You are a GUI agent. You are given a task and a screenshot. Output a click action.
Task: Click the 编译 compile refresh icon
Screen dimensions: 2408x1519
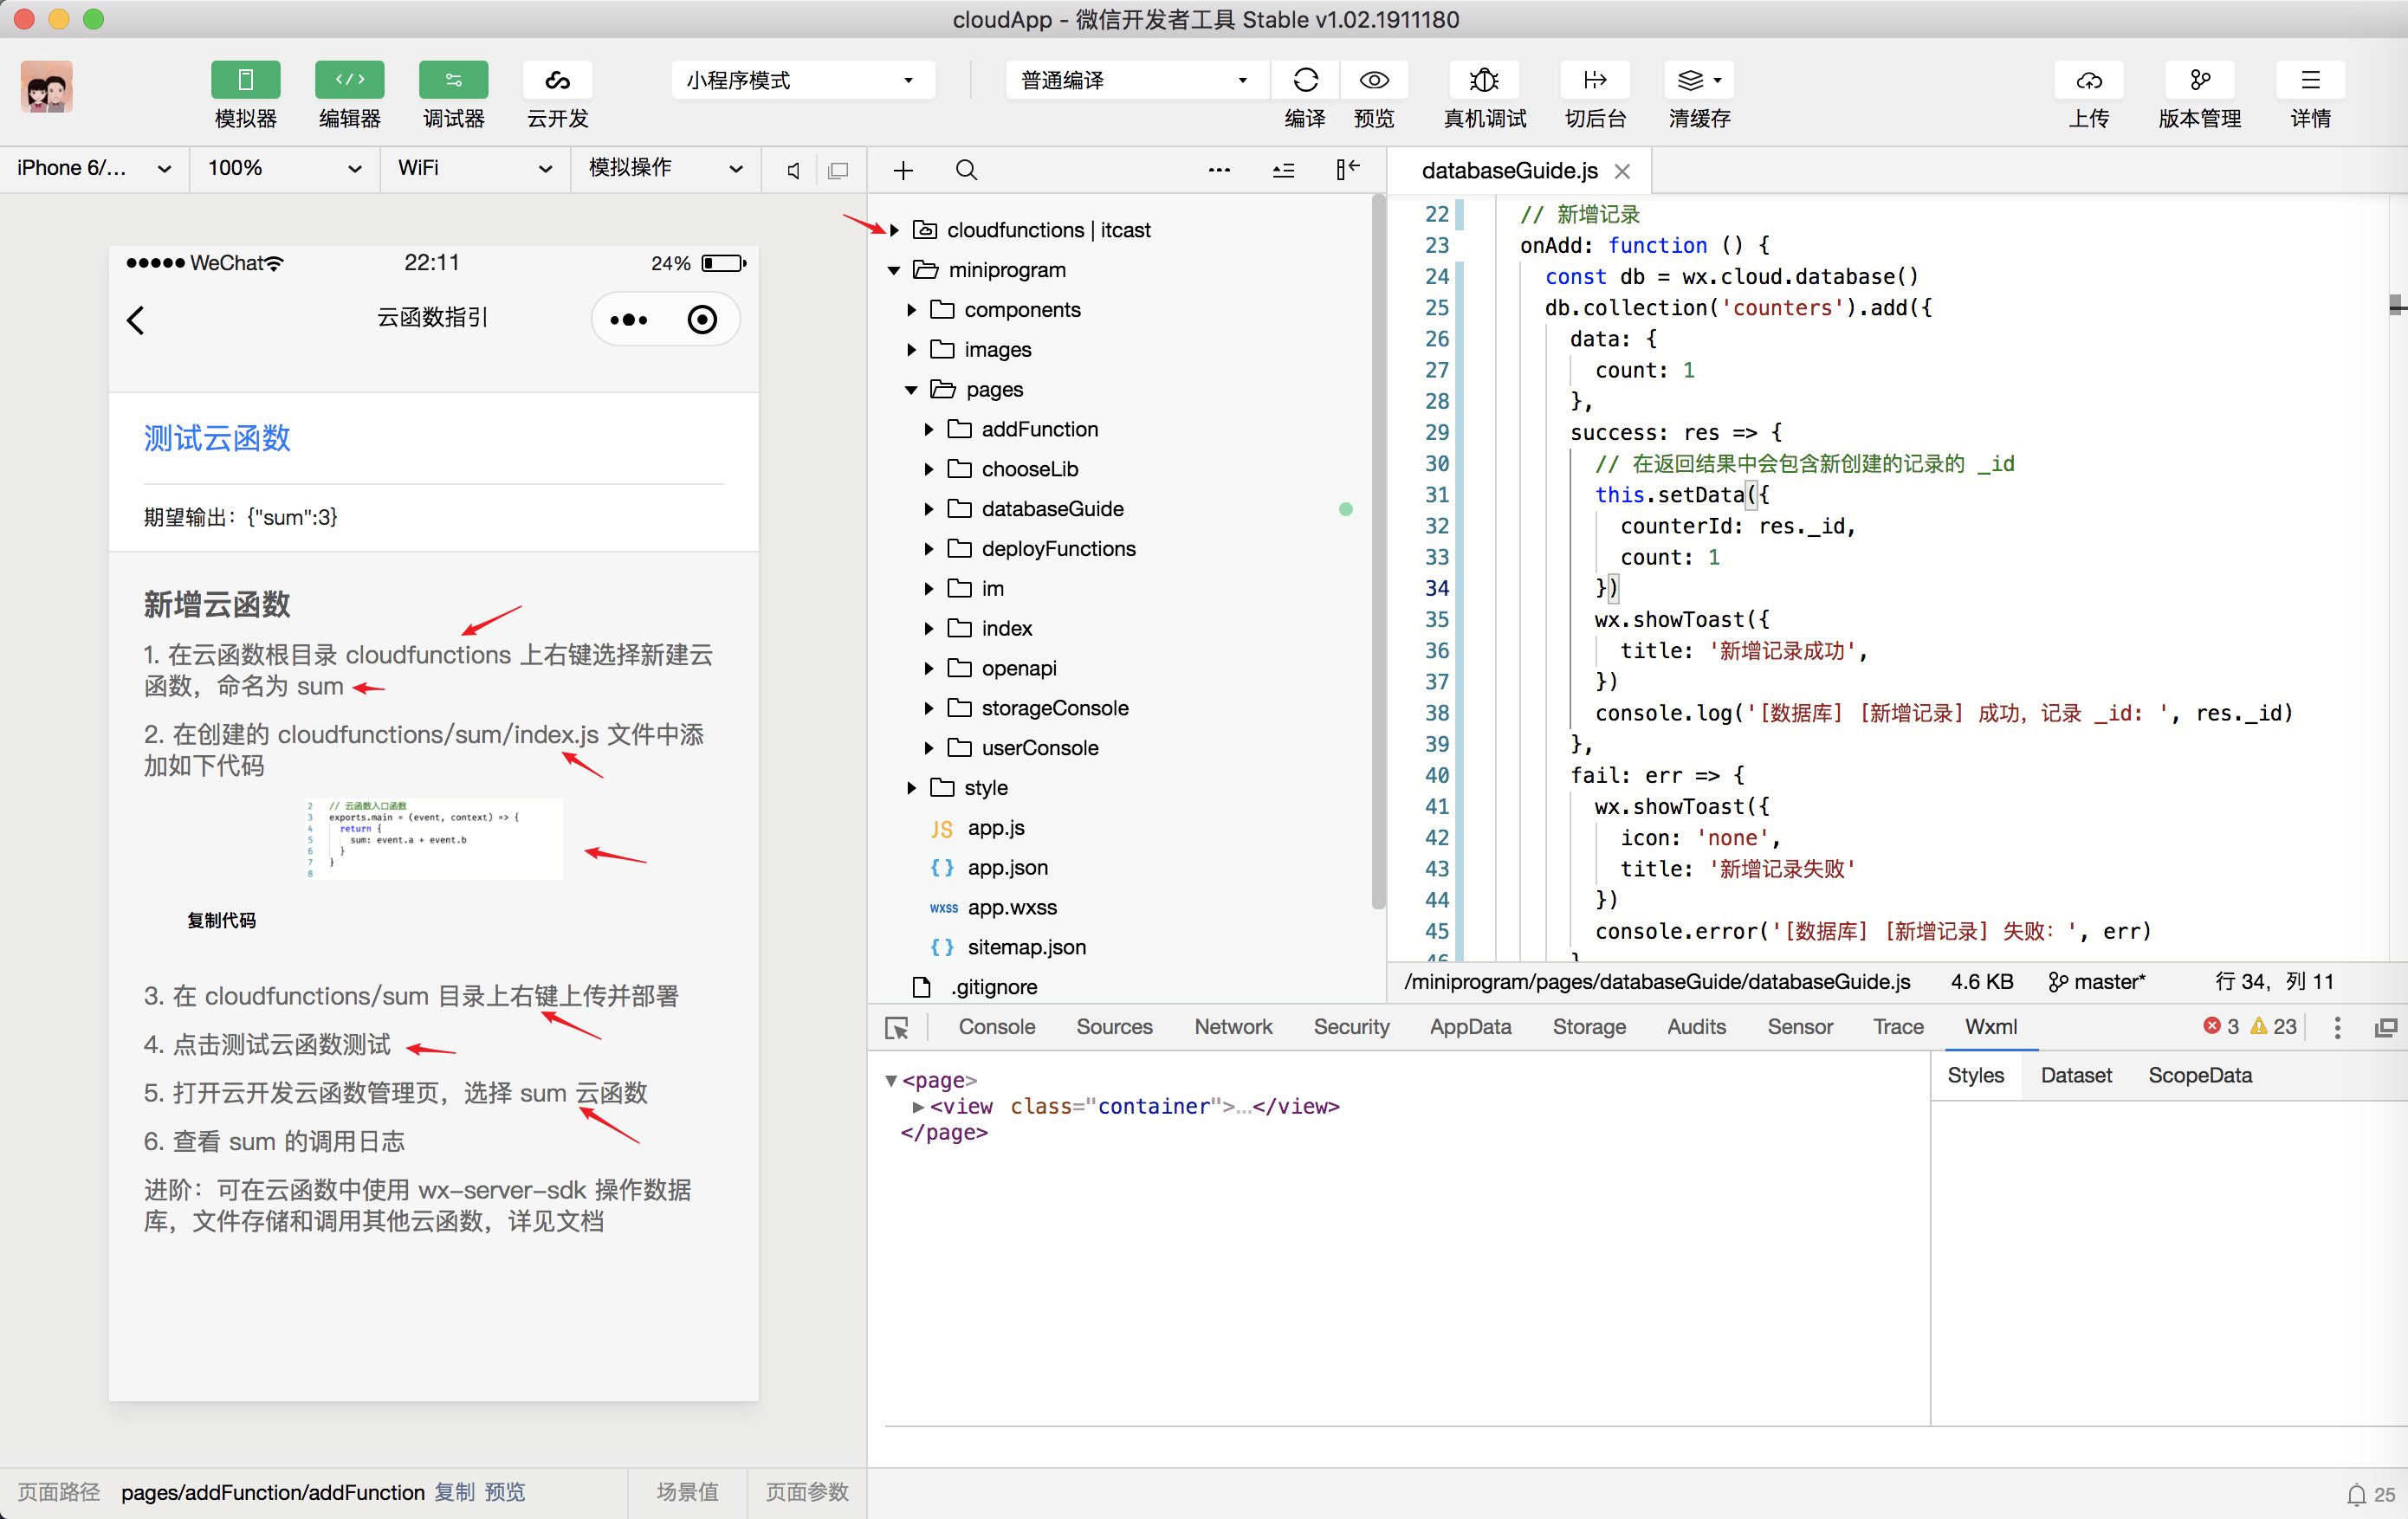(x=1305, y=80)
